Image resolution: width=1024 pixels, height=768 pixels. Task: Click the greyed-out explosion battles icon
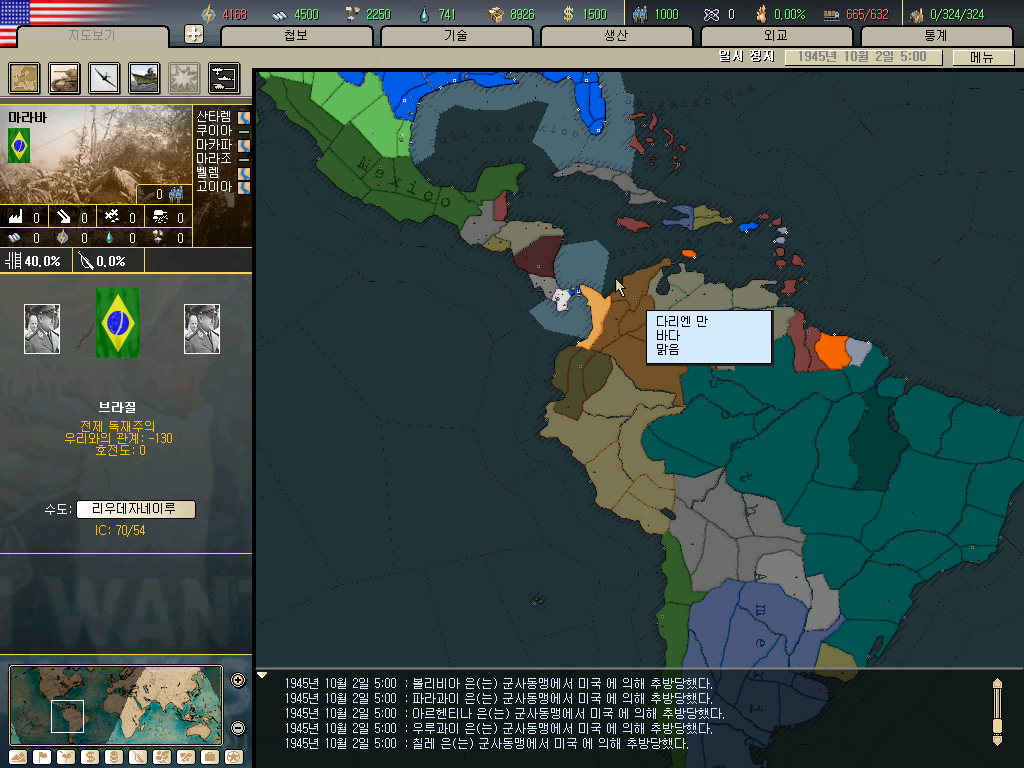184,78
